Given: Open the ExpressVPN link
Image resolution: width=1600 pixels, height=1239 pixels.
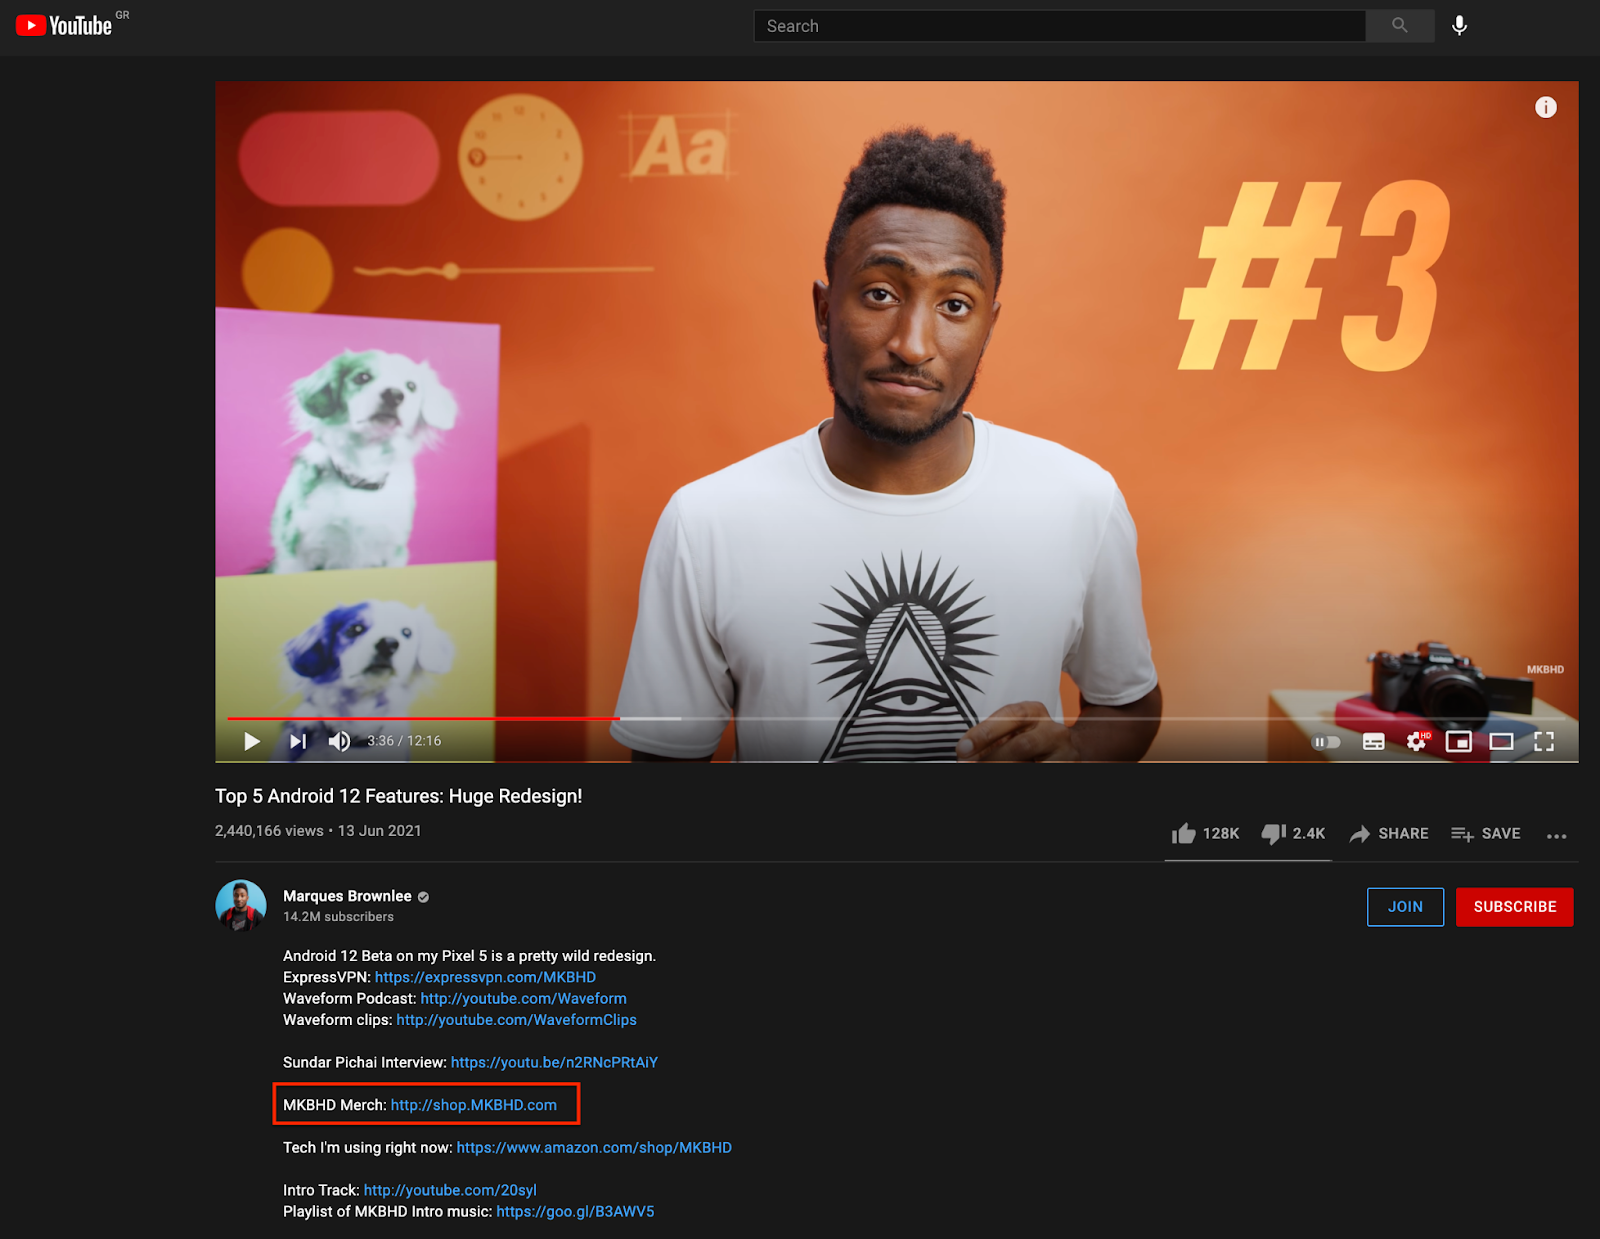Looking at the screenshot, I should [x=485, y=977].
